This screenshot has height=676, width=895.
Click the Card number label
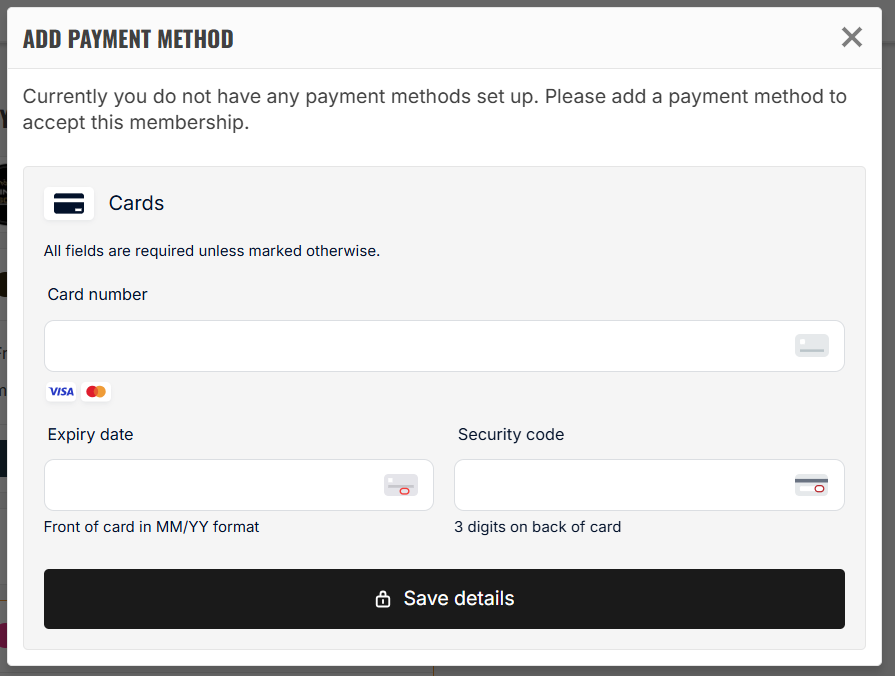point(98,295)
